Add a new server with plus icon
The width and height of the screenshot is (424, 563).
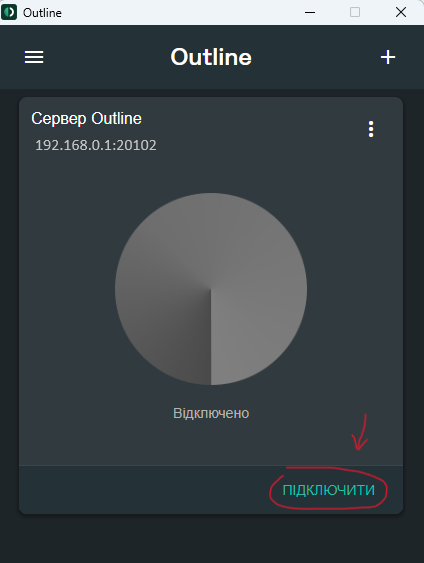pyautogui.click(x=388, y=57)
